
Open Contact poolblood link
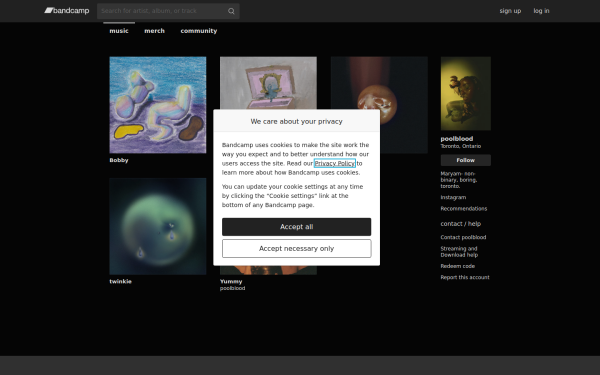(463, 237)
